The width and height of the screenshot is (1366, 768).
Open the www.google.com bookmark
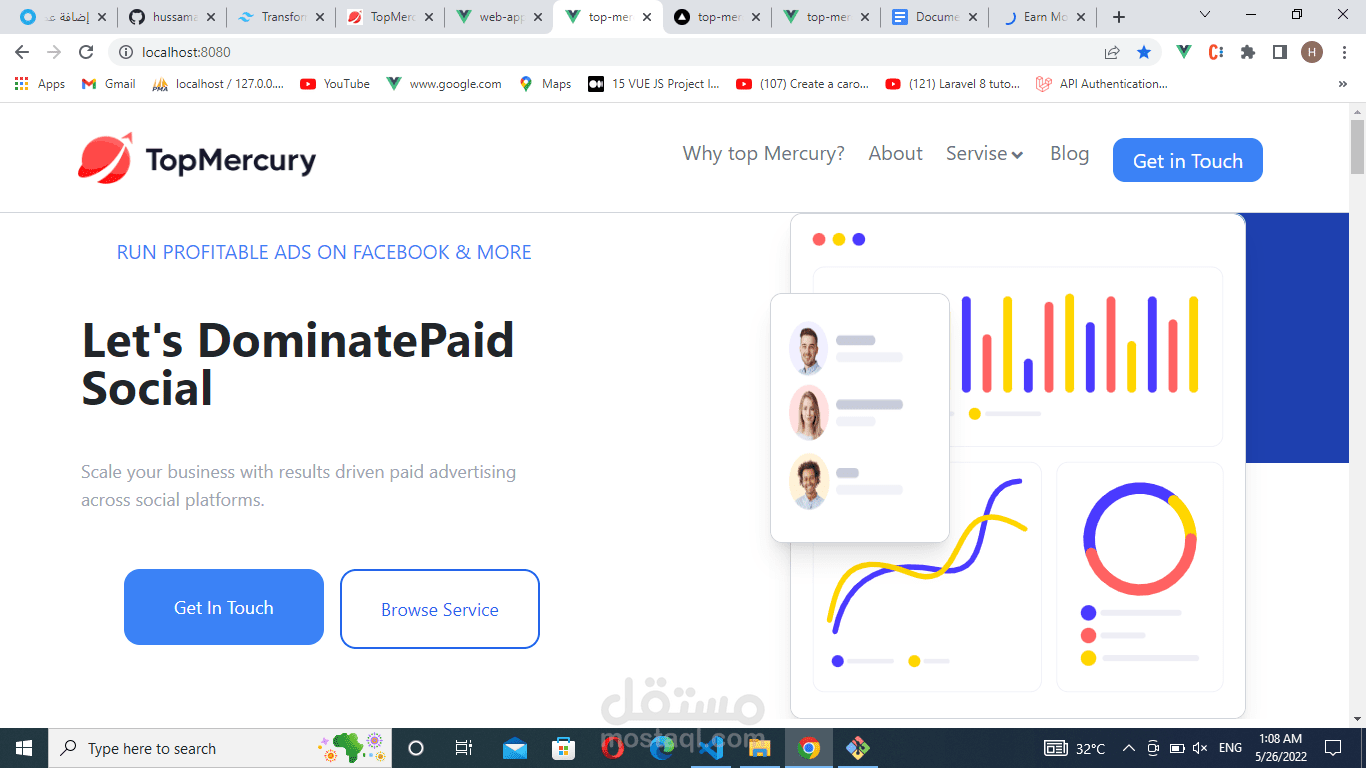444,84
